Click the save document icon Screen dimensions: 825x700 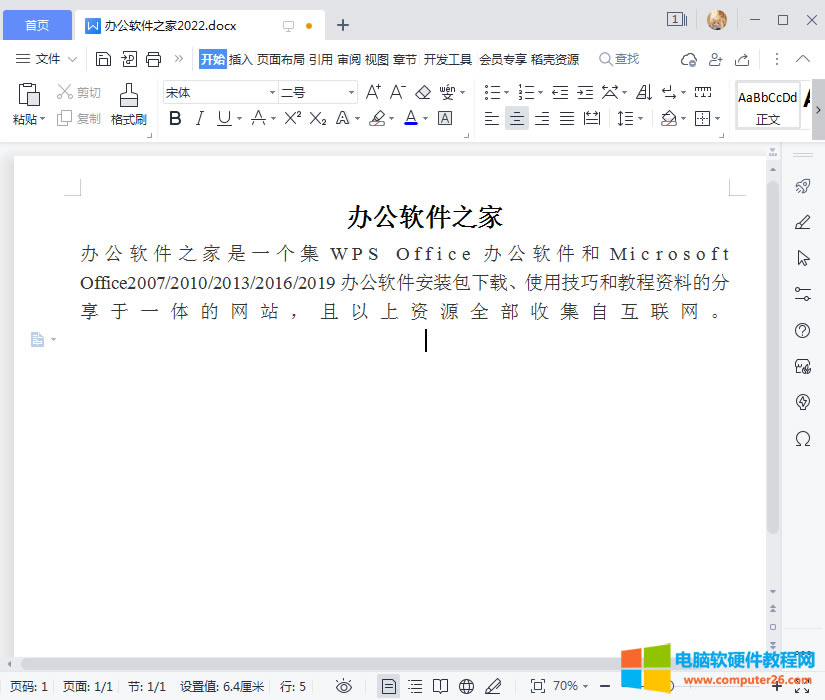[103, 59]
